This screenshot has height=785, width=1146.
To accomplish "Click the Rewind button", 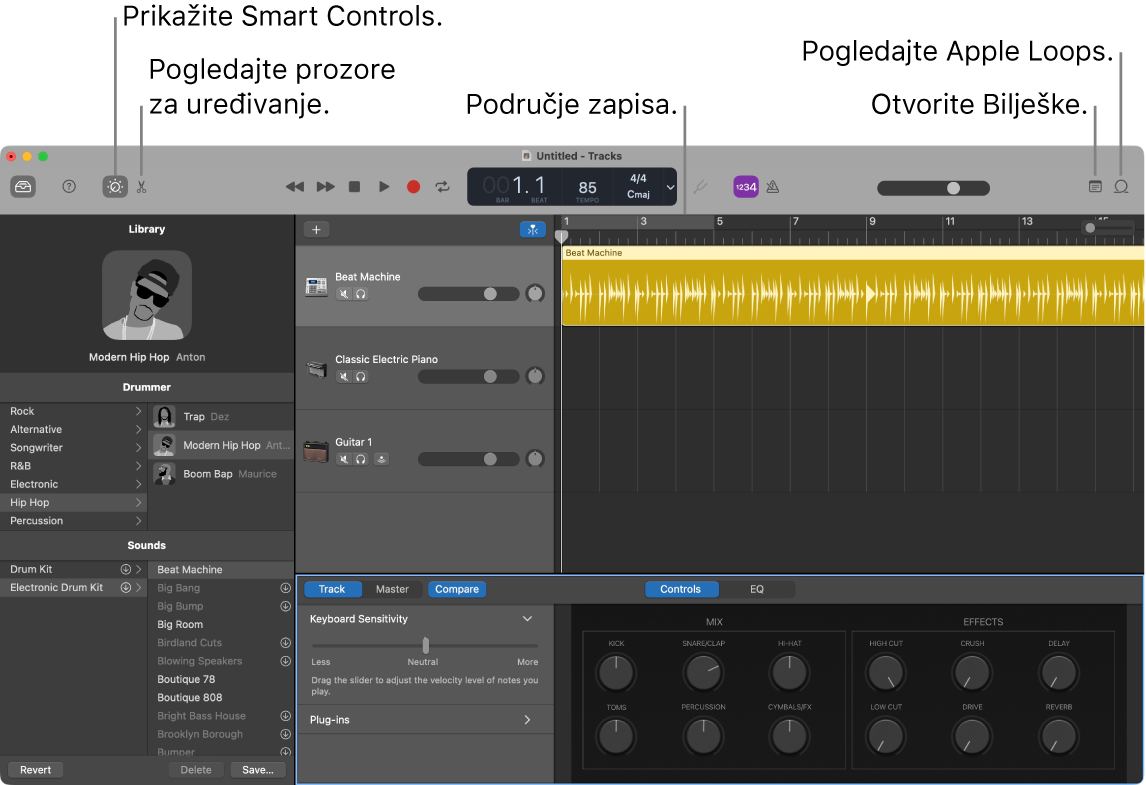I will point(295,187).
